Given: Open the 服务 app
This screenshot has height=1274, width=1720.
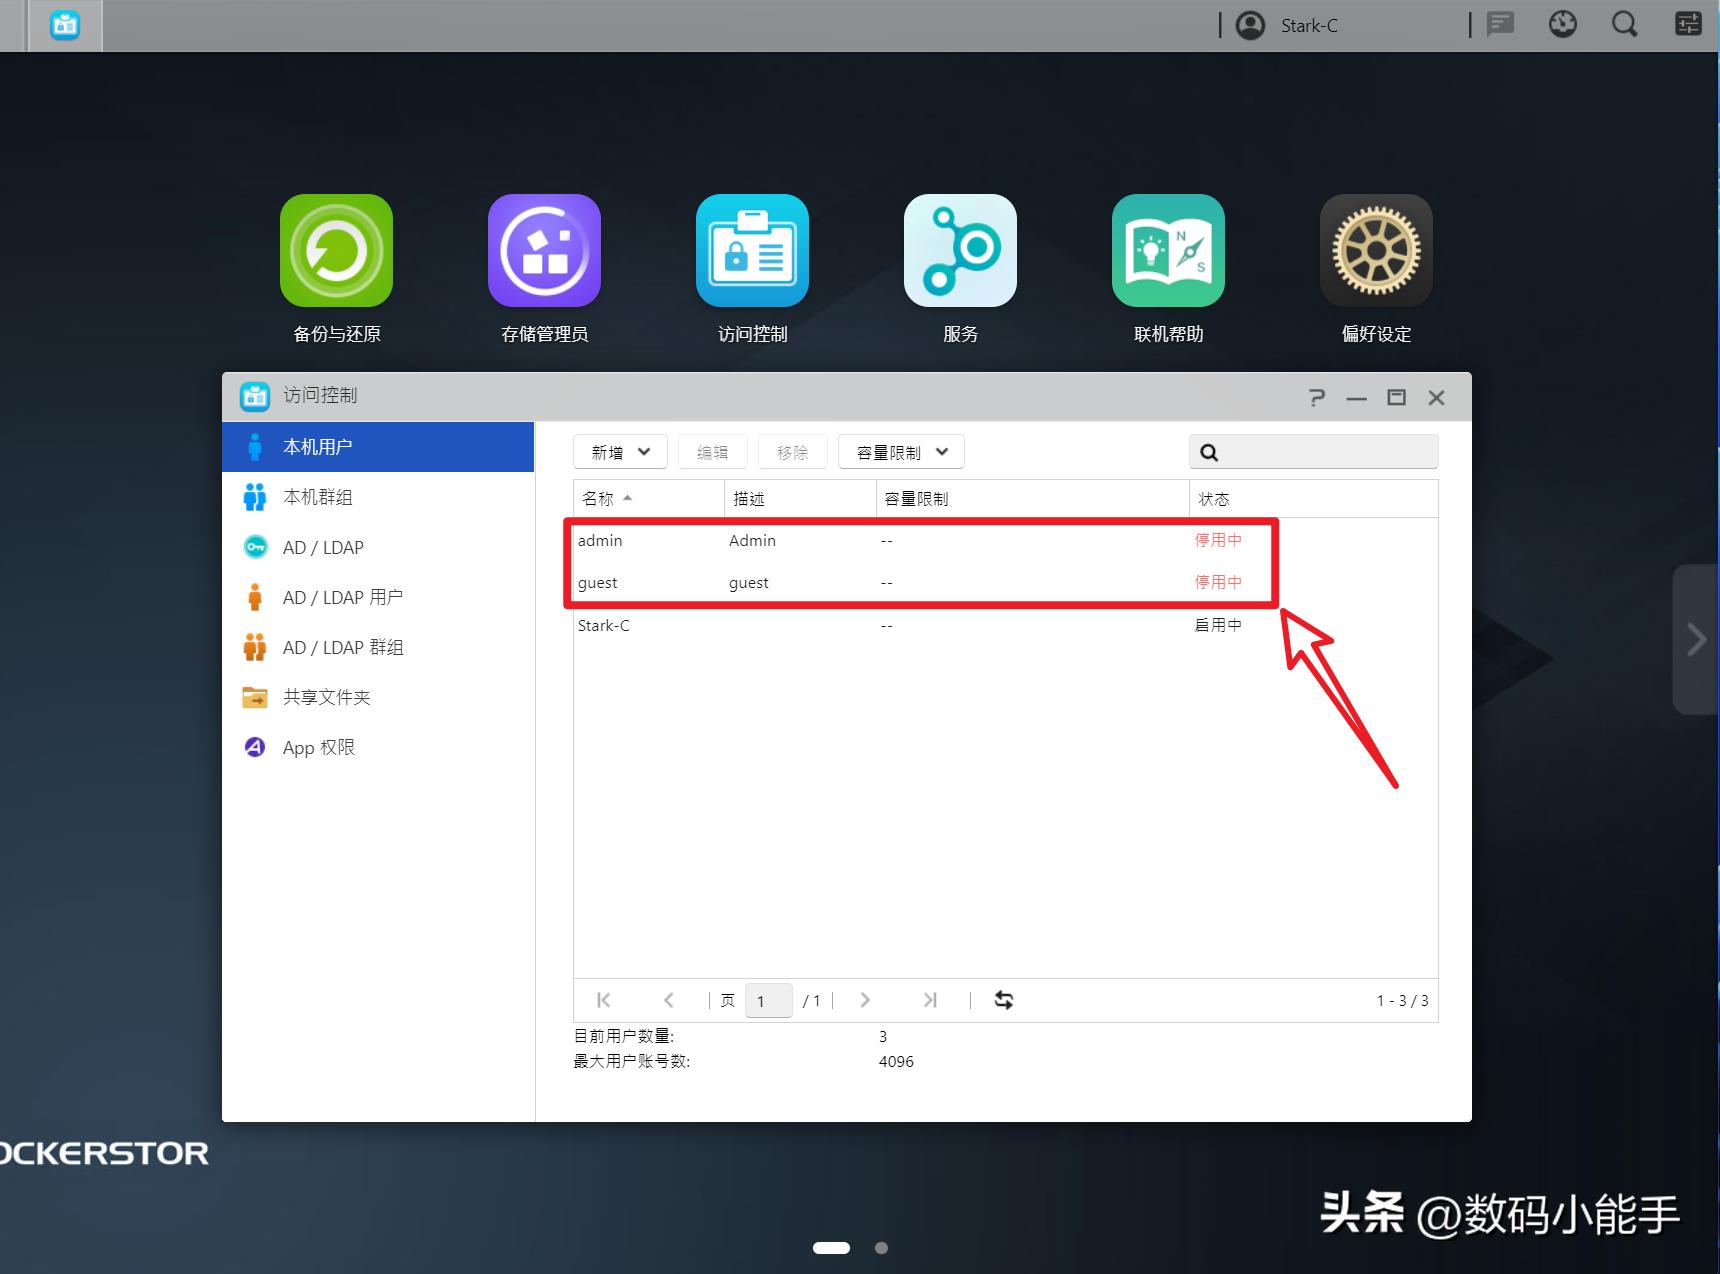Looking at the screenshot, I should click(960, 251).
